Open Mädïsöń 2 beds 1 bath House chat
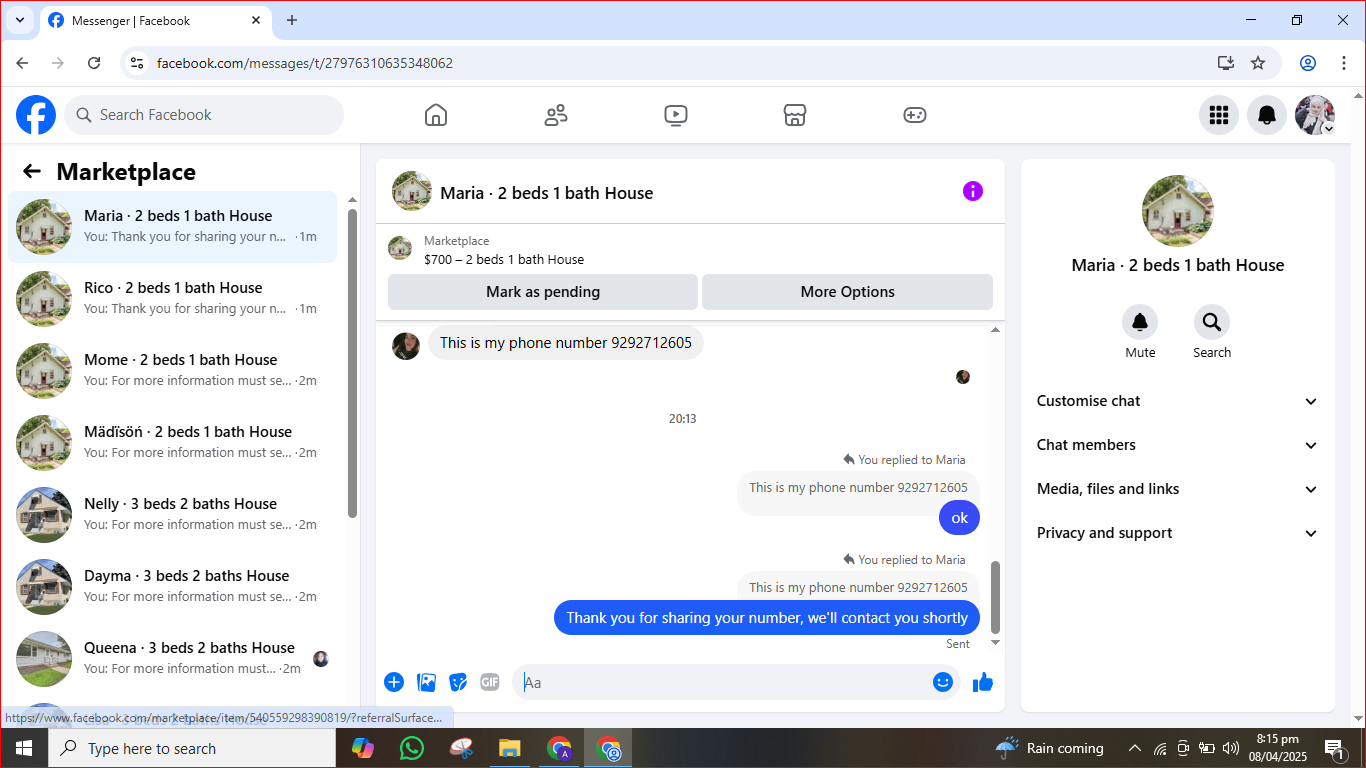 tap(173, 443)
